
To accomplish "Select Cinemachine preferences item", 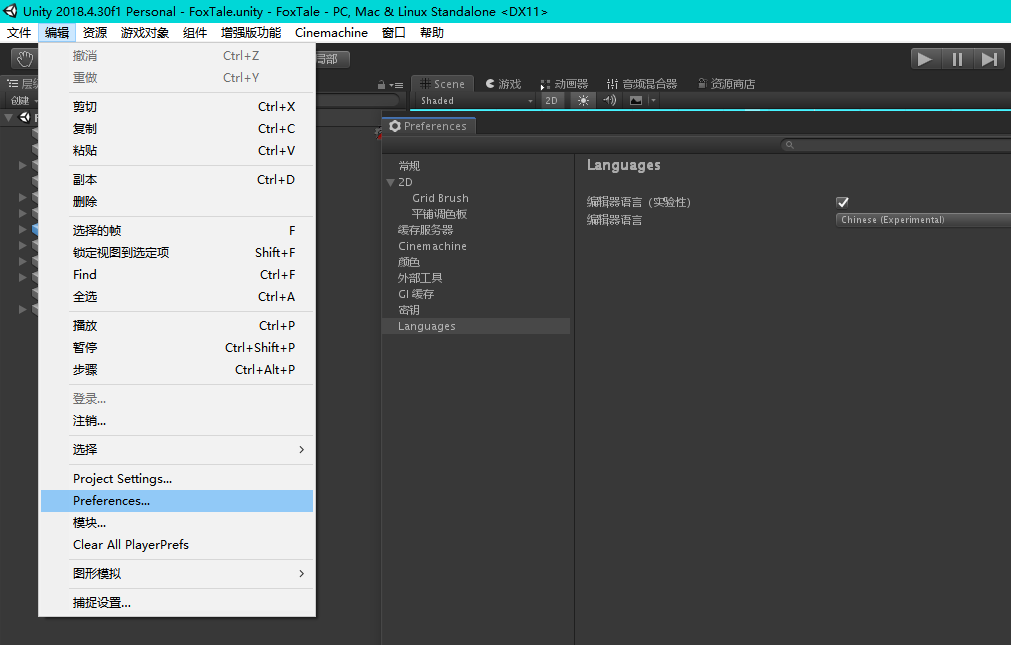I will tap(432, 246).
